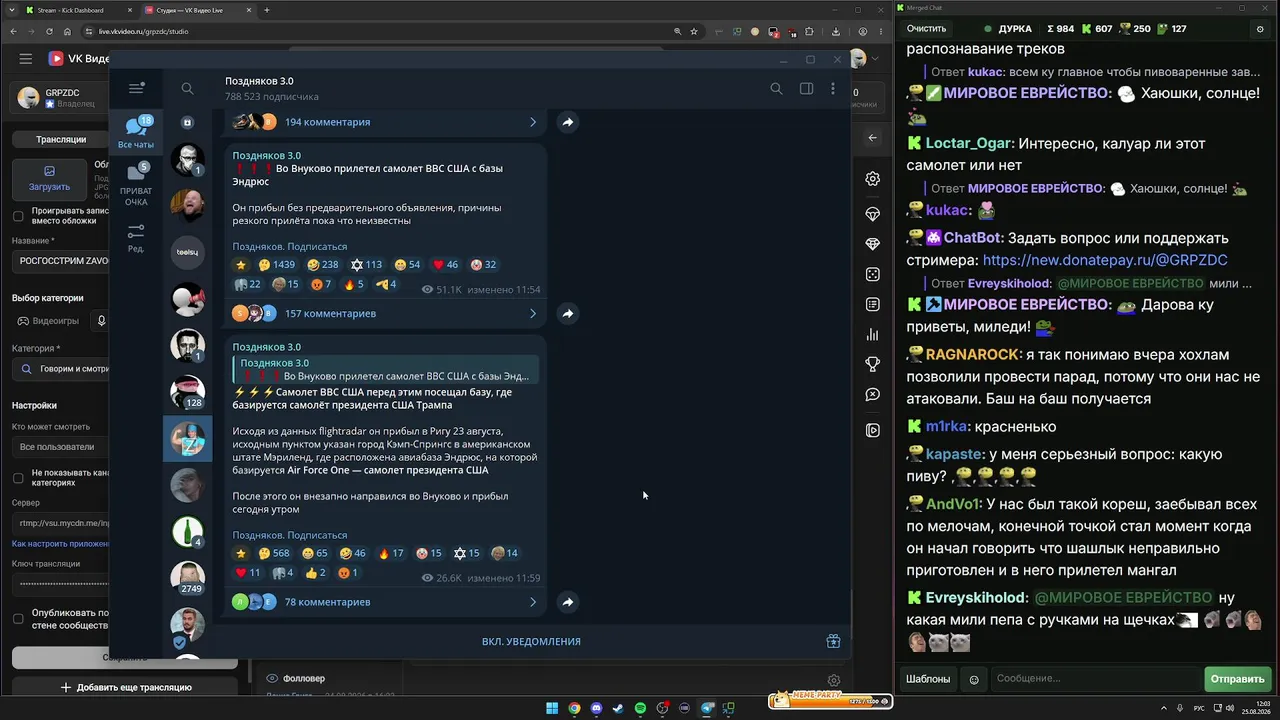Image resolution: width=1280 pixels, height=720 pixels.
Task: Open the list icon in VK sidebar
Action: point(873,304)
